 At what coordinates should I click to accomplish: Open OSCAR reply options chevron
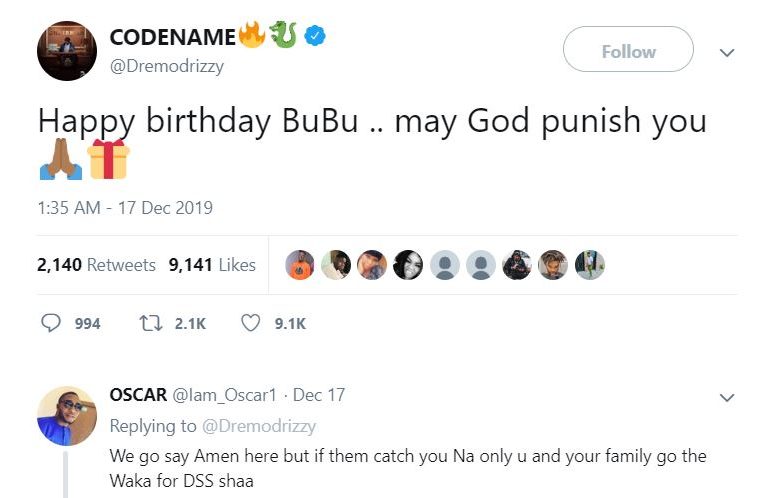(x=727, y=397)
